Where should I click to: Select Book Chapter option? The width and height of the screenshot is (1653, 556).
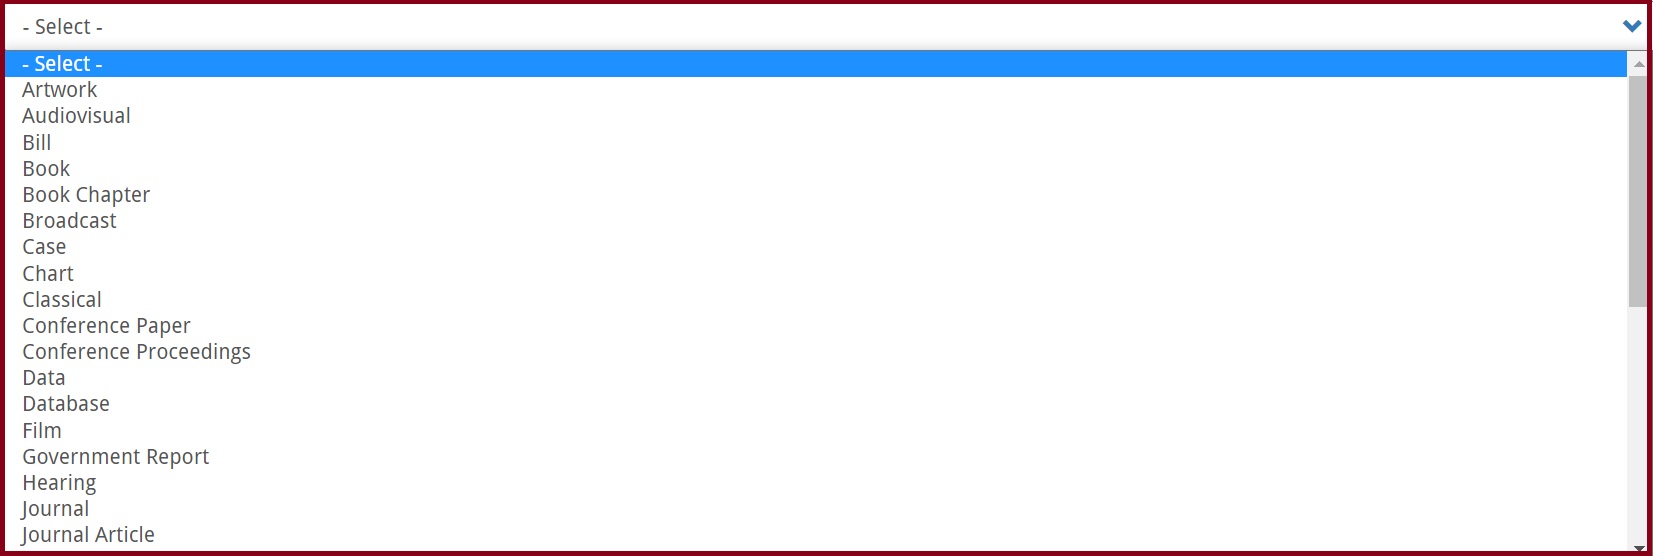[x=816, y=194]
